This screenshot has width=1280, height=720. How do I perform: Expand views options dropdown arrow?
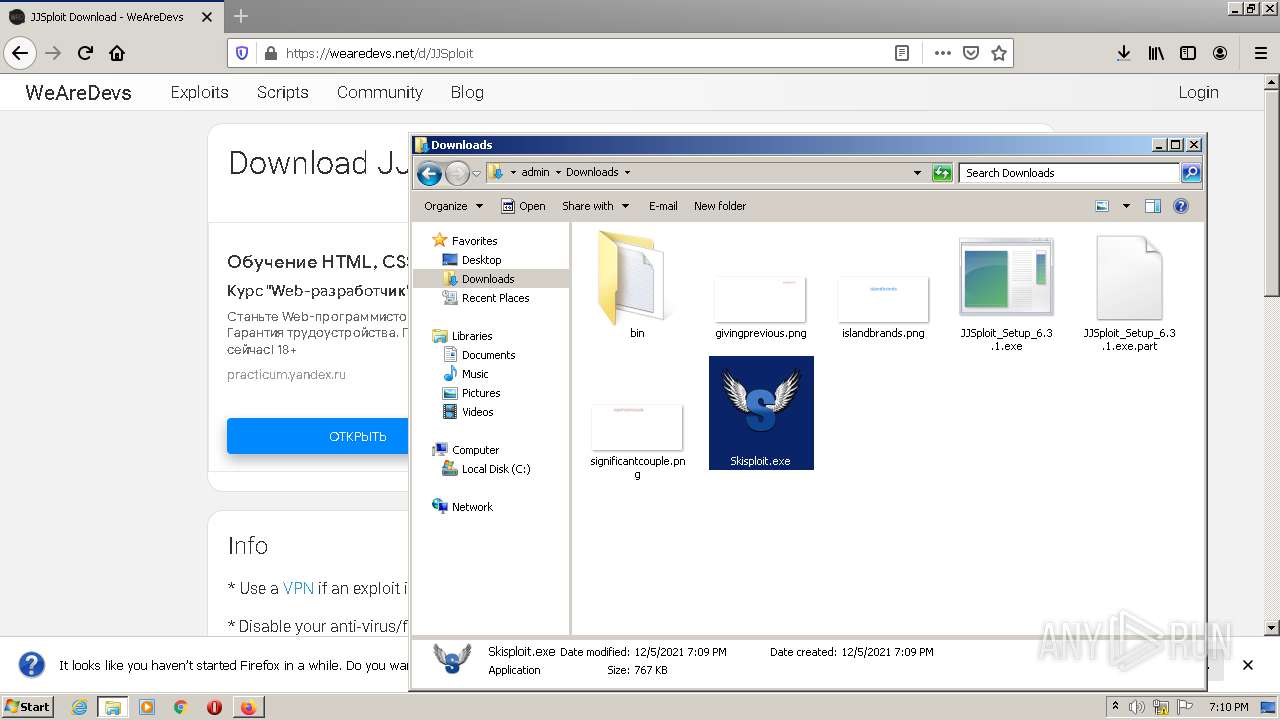pos(1126,206)
